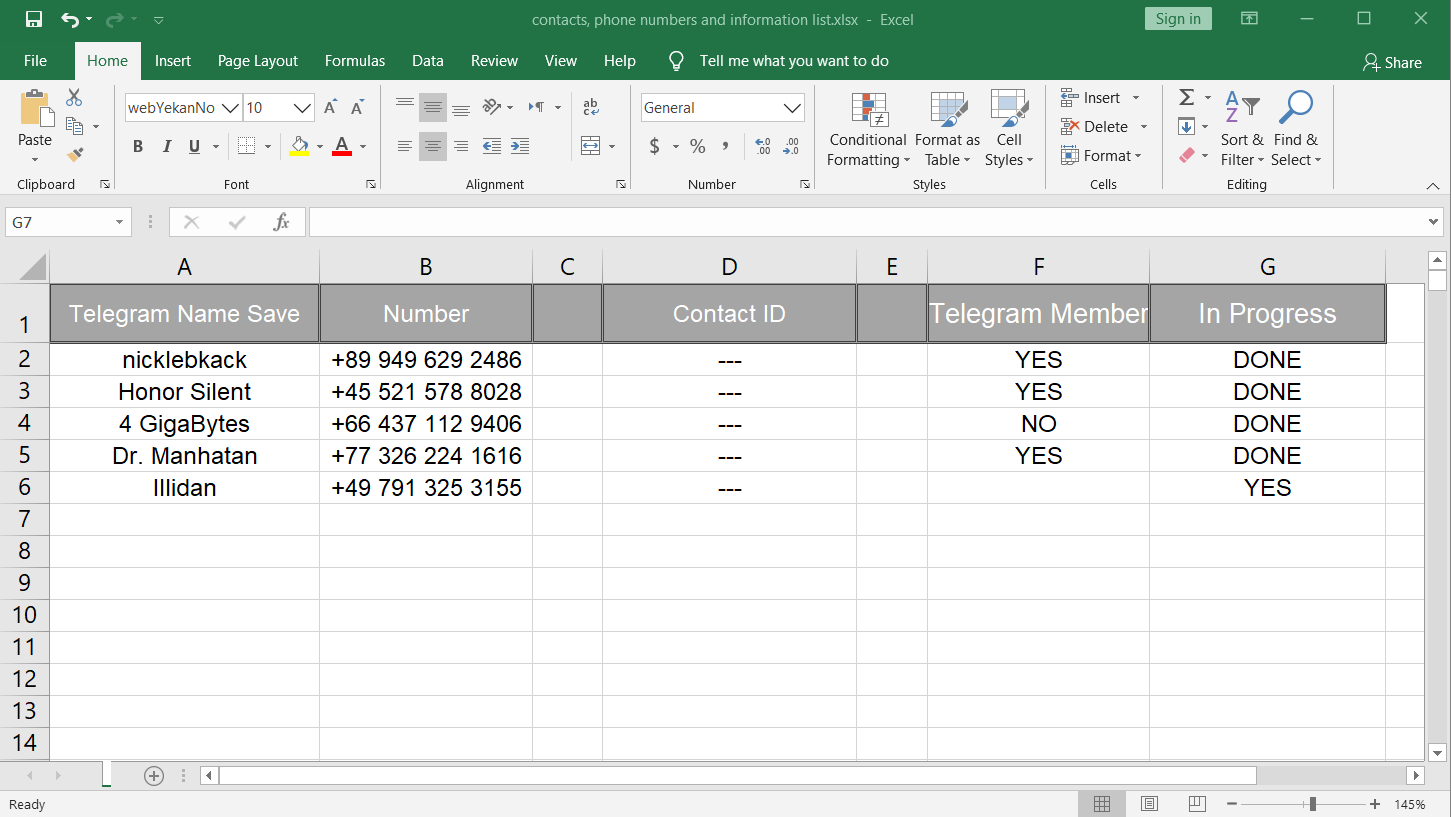Click the Share button
Screen dimensions: 1451x817
point(1391,62)
